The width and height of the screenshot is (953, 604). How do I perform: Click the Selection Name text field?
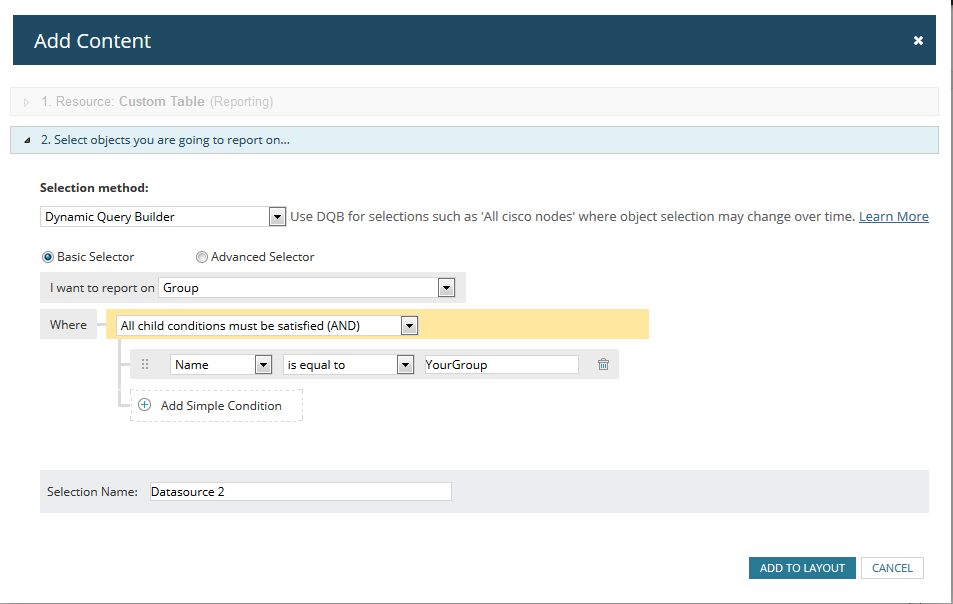[x=300, y=492]
